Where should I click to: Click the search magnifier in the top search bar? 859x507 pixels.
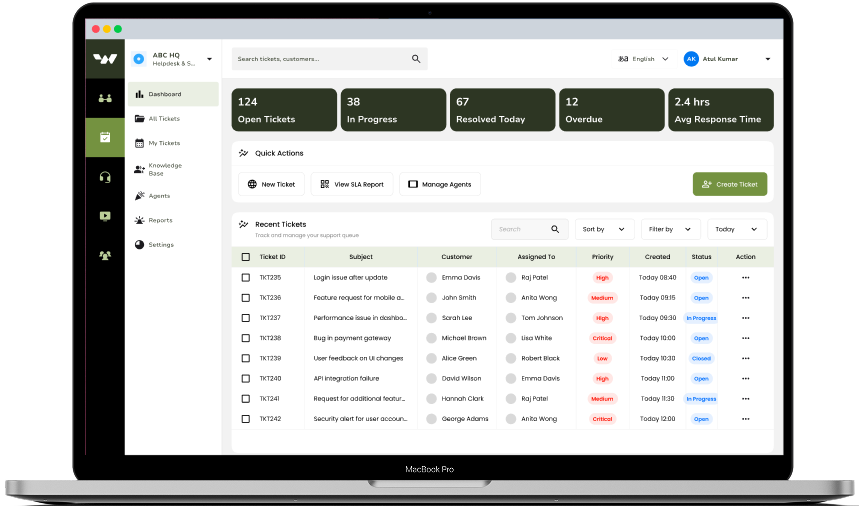(416, 59)
